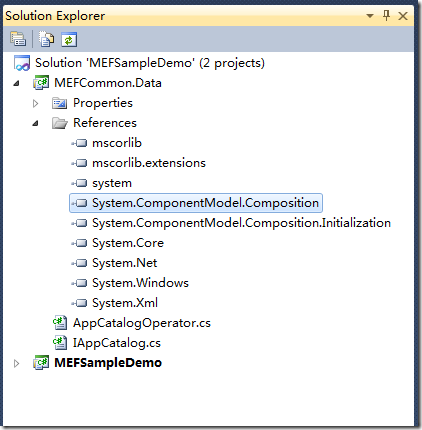
Task: Expand the Properties folder arrow
Action: tap(35, 103)
